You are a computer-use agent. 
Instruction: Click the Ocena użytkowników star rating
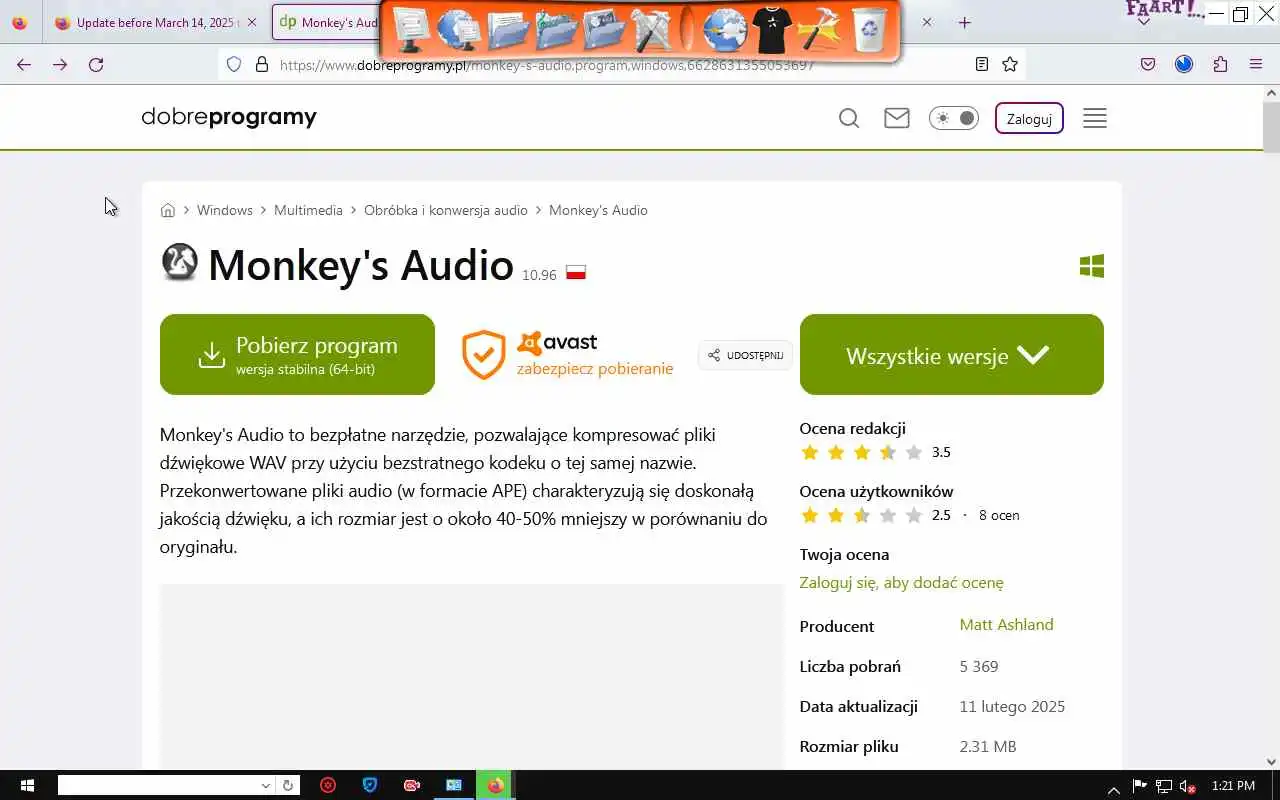click(x=861, y=515)
